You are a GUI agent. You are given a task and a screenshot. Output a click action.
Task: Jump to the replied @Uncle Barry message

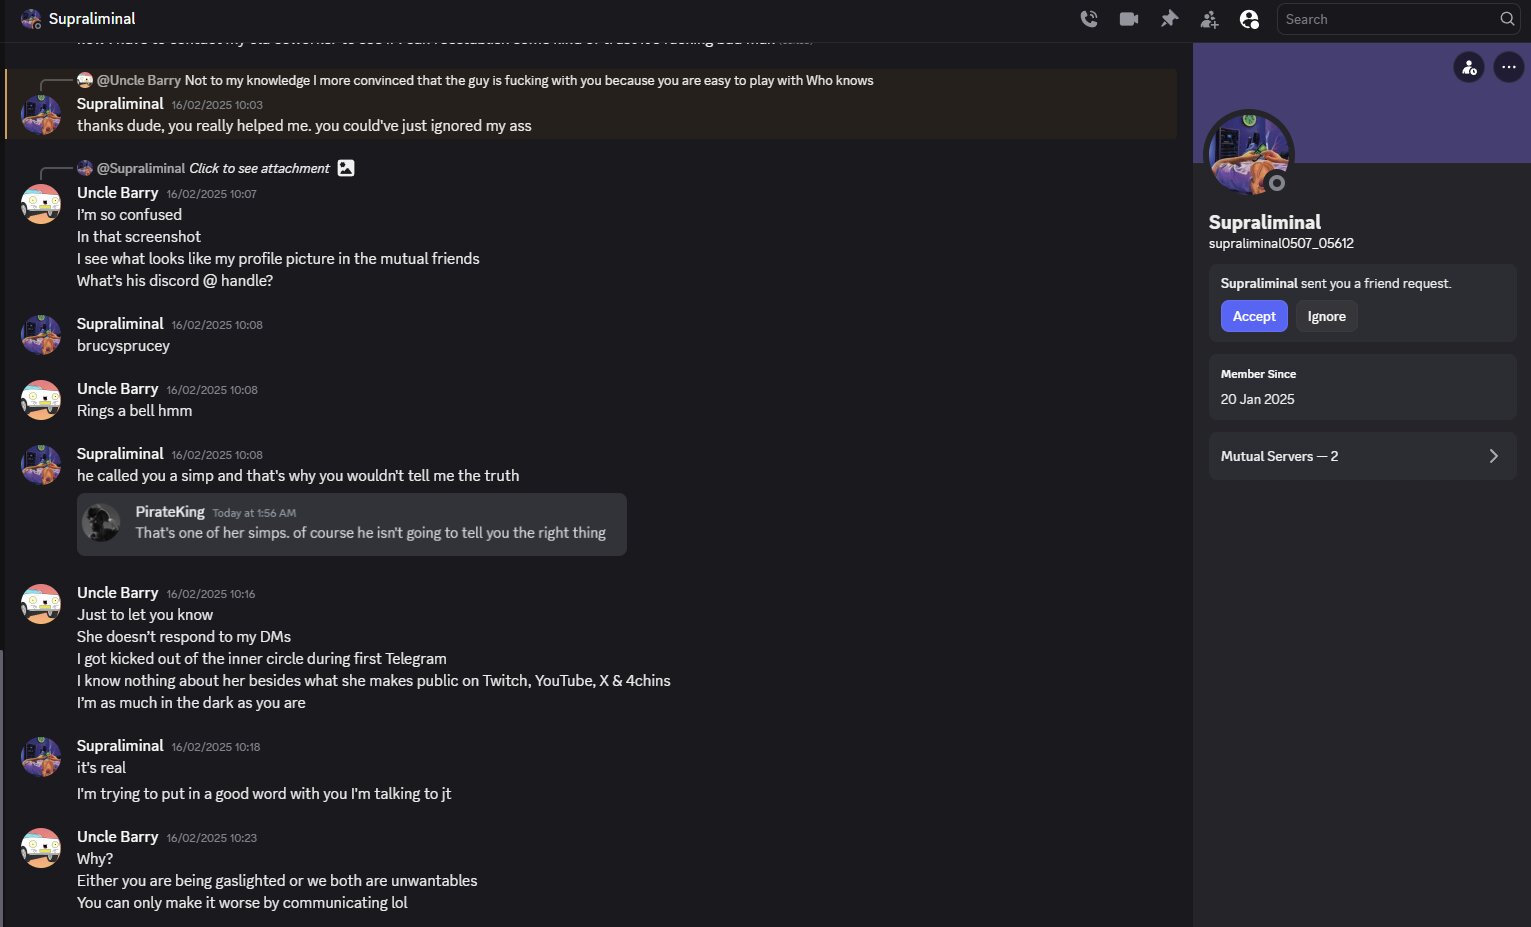pos(528,80)
